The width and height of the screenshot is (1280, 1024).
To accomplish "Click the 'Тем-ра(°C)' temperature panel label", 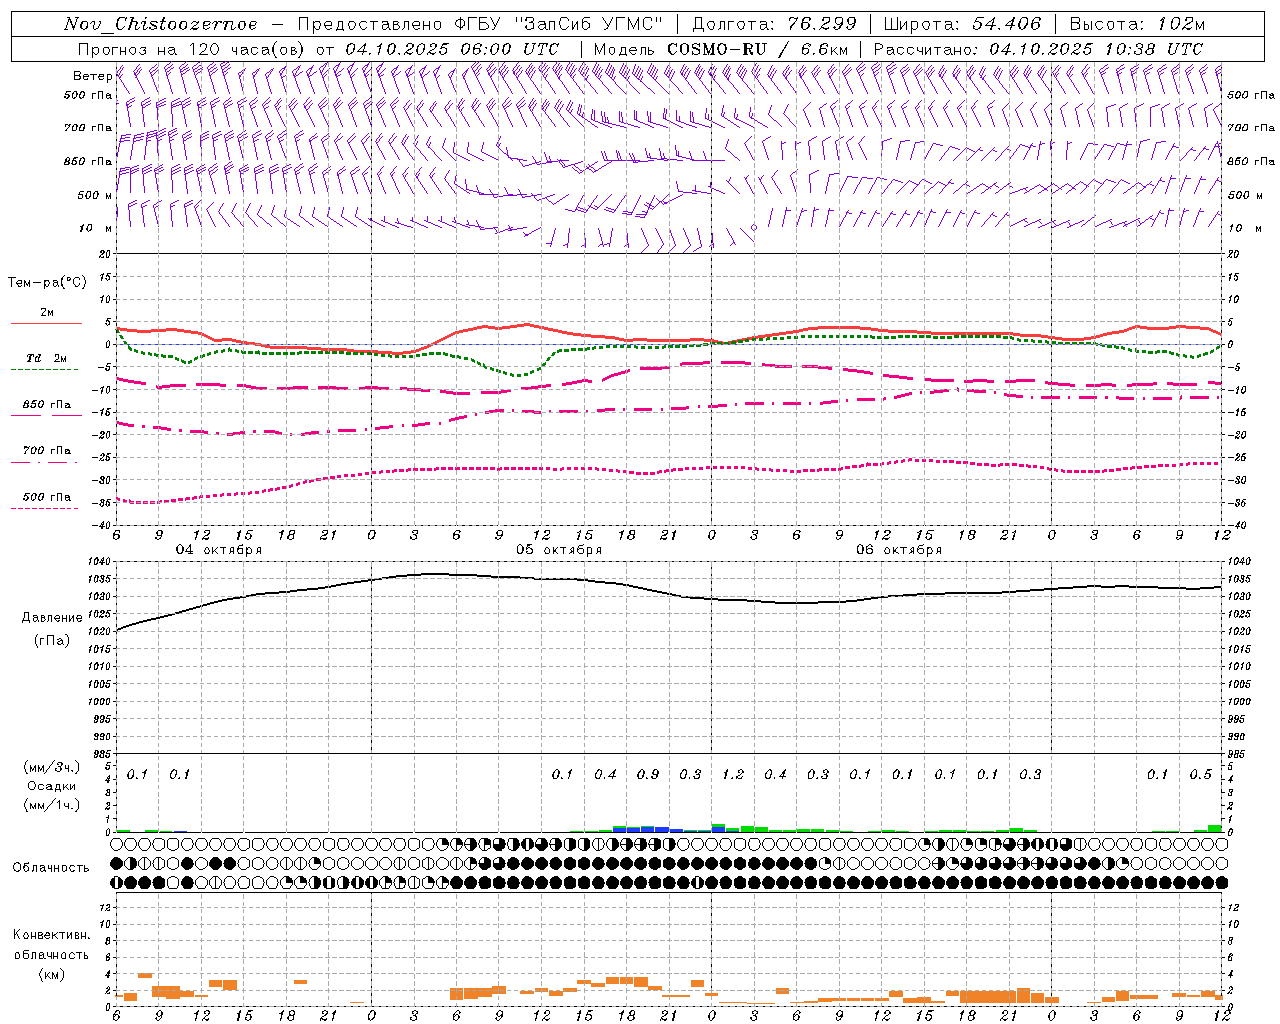I will (47, 283).
